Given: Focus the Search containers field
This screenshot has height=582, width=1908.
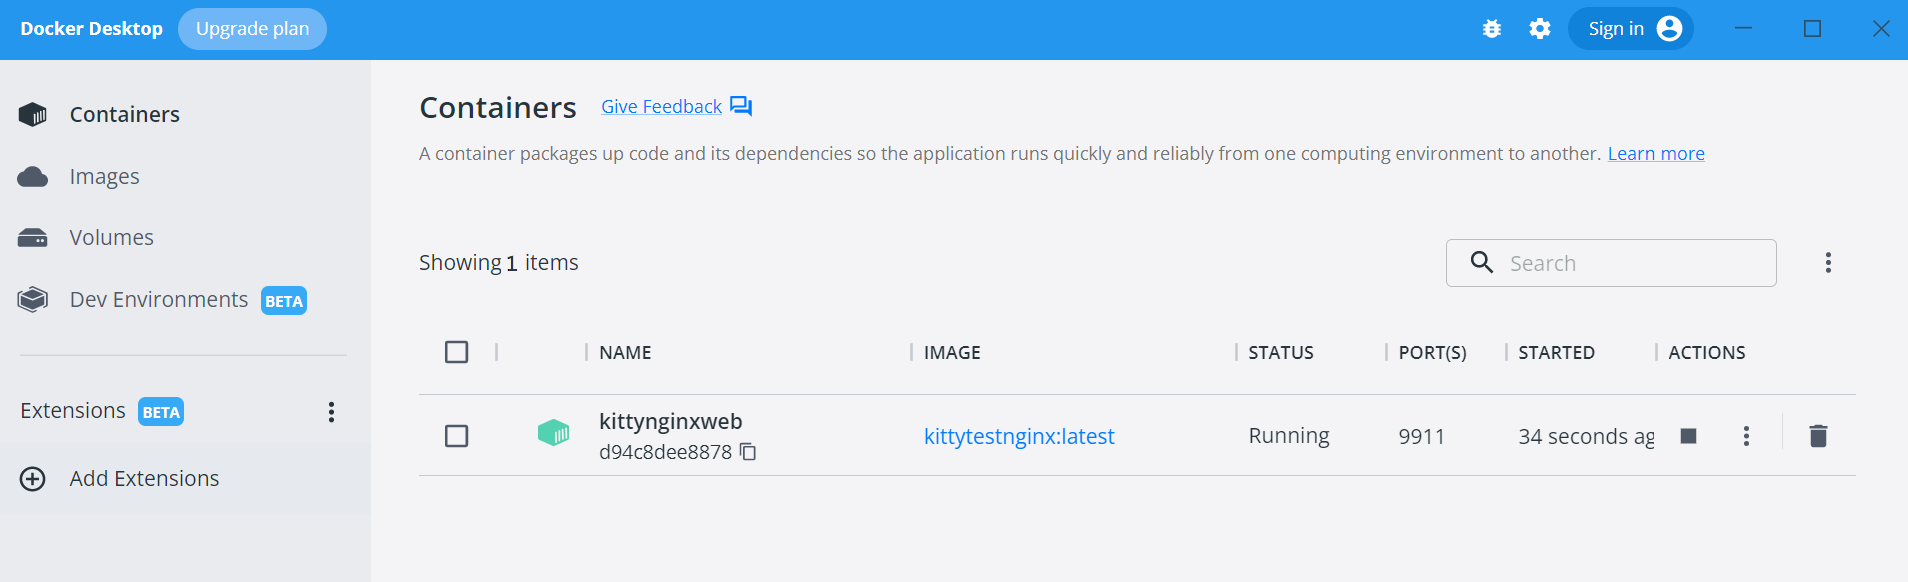Looking at the screenshot, I should tap(1611, 263).
